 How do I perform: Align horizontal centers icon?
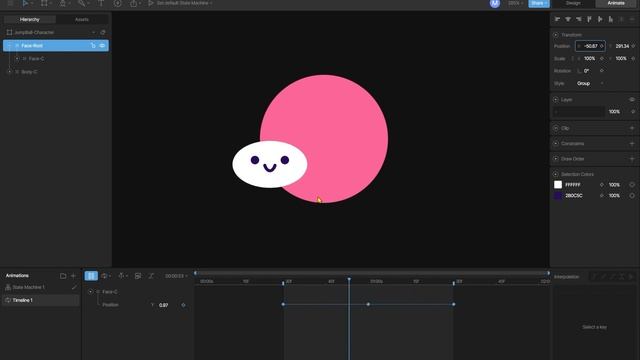tap(568, 19)
